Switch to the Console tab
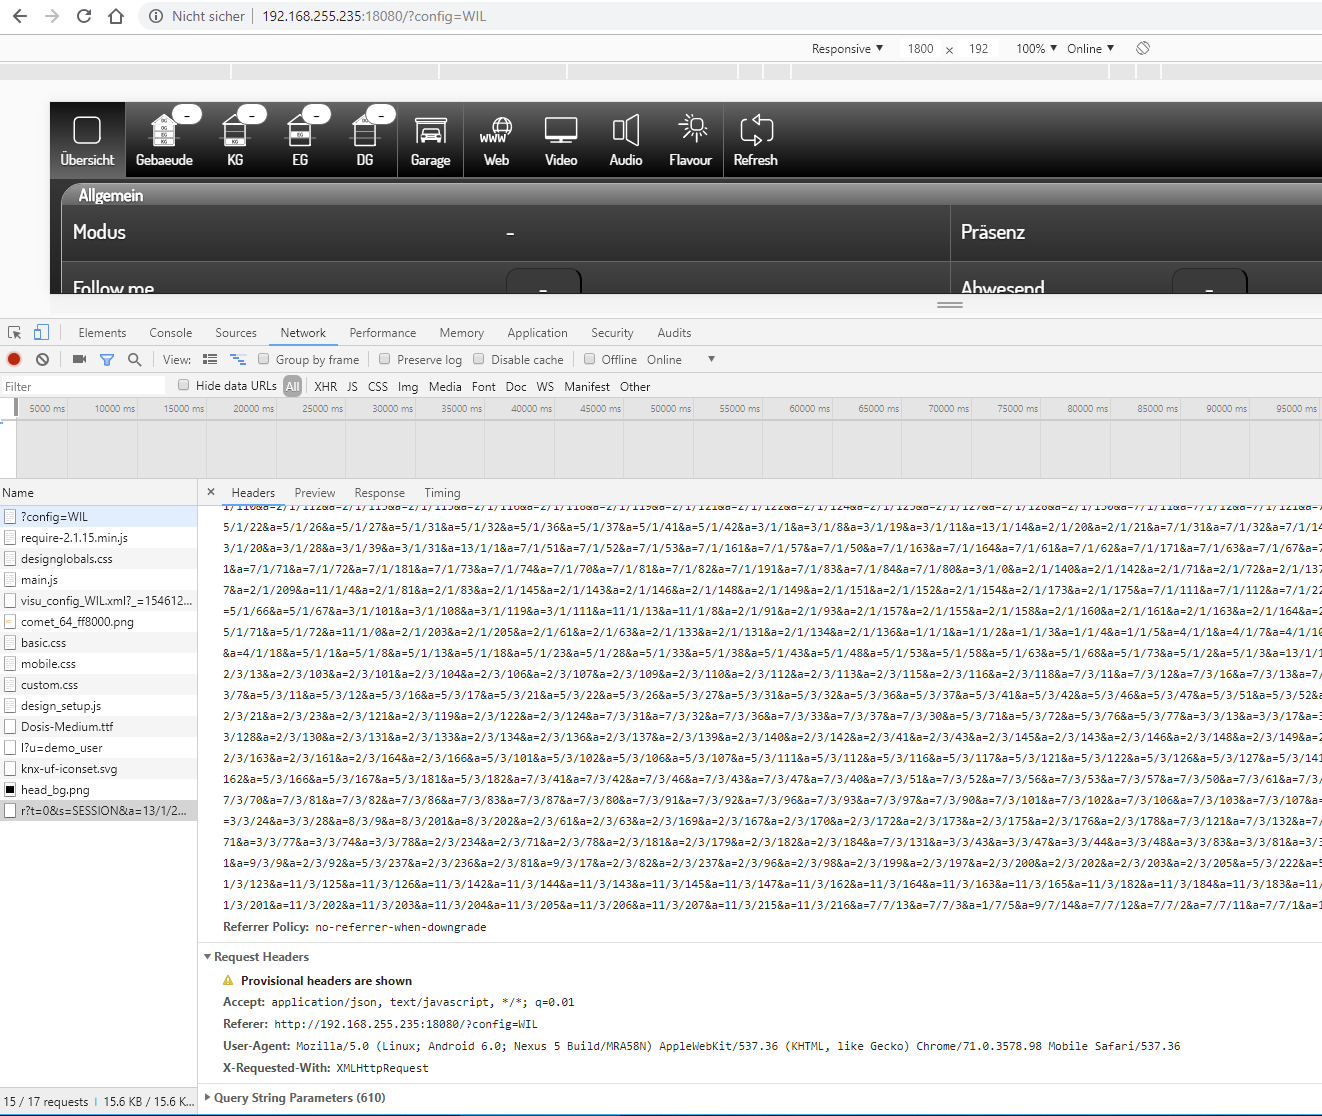 tap(171, 333)
